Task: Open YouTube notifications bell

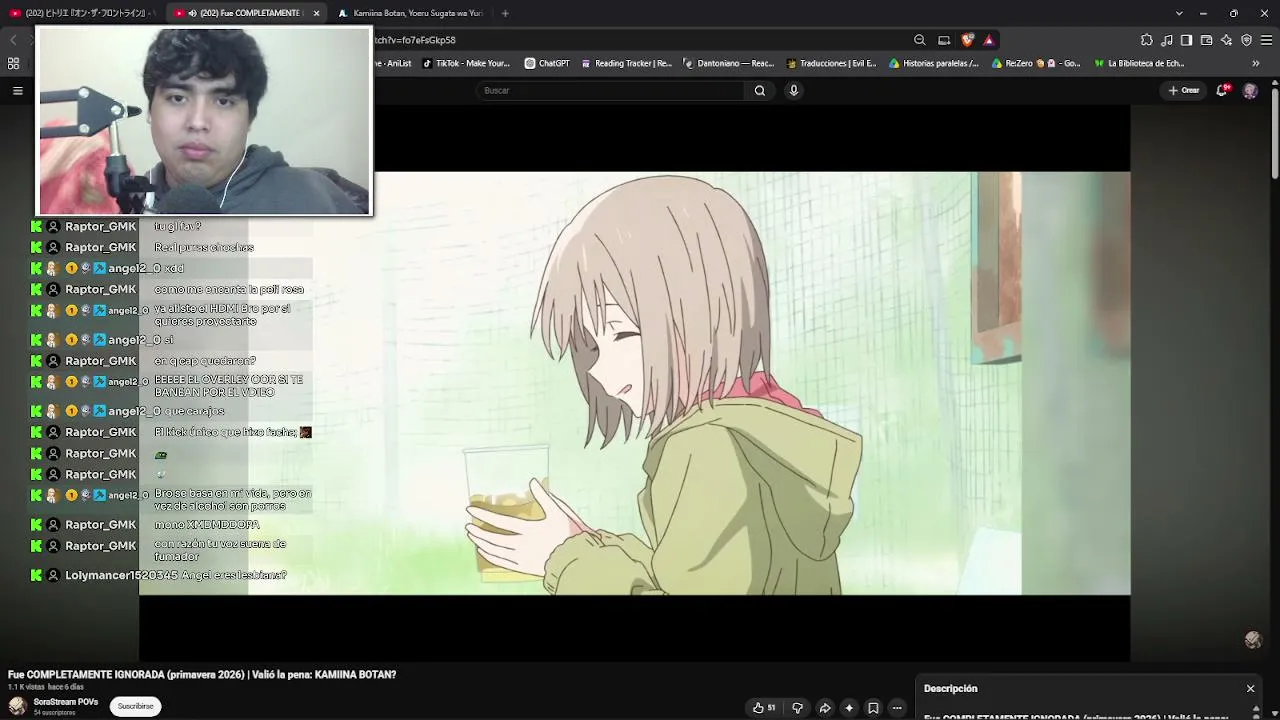Action: (x=1223, y=91)
